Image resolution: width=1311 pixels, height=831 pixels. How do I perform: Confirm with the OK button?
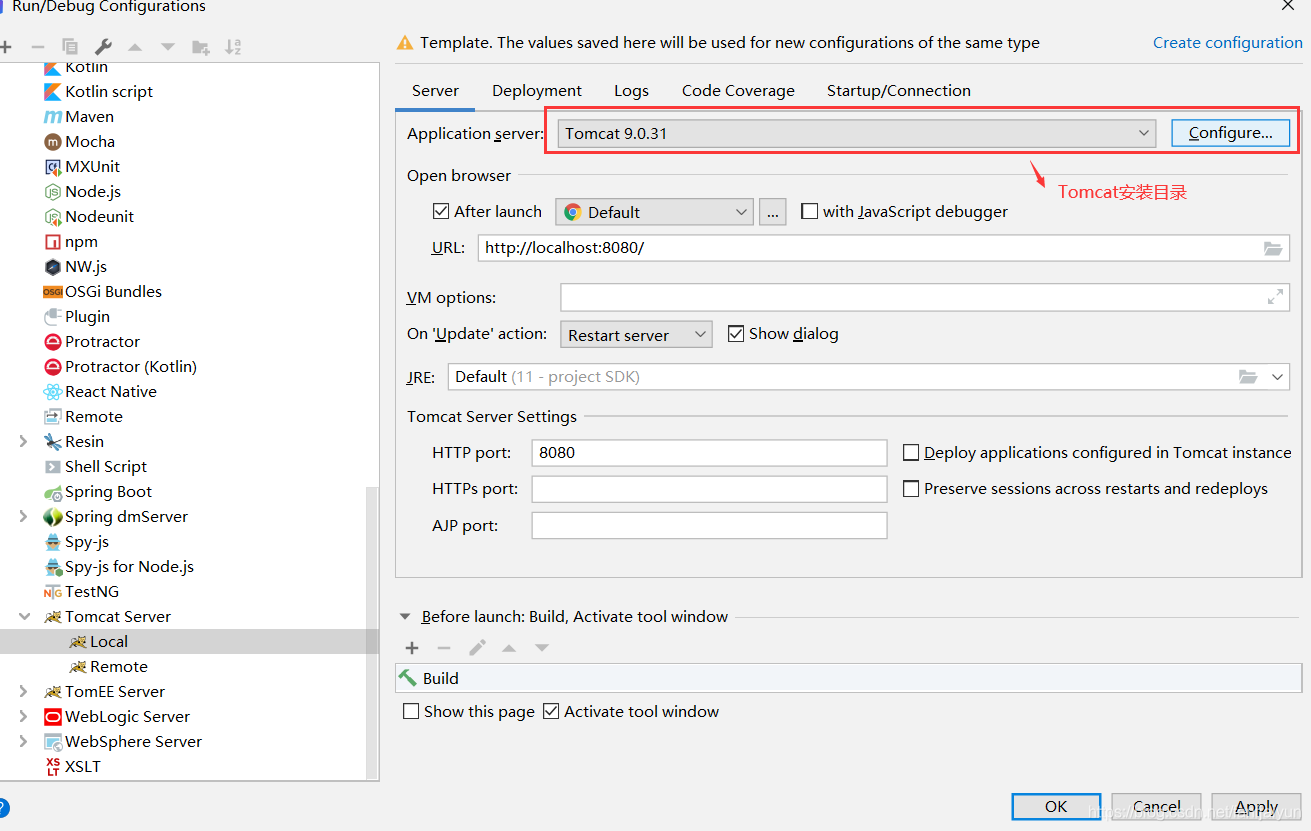[1056, 807]
